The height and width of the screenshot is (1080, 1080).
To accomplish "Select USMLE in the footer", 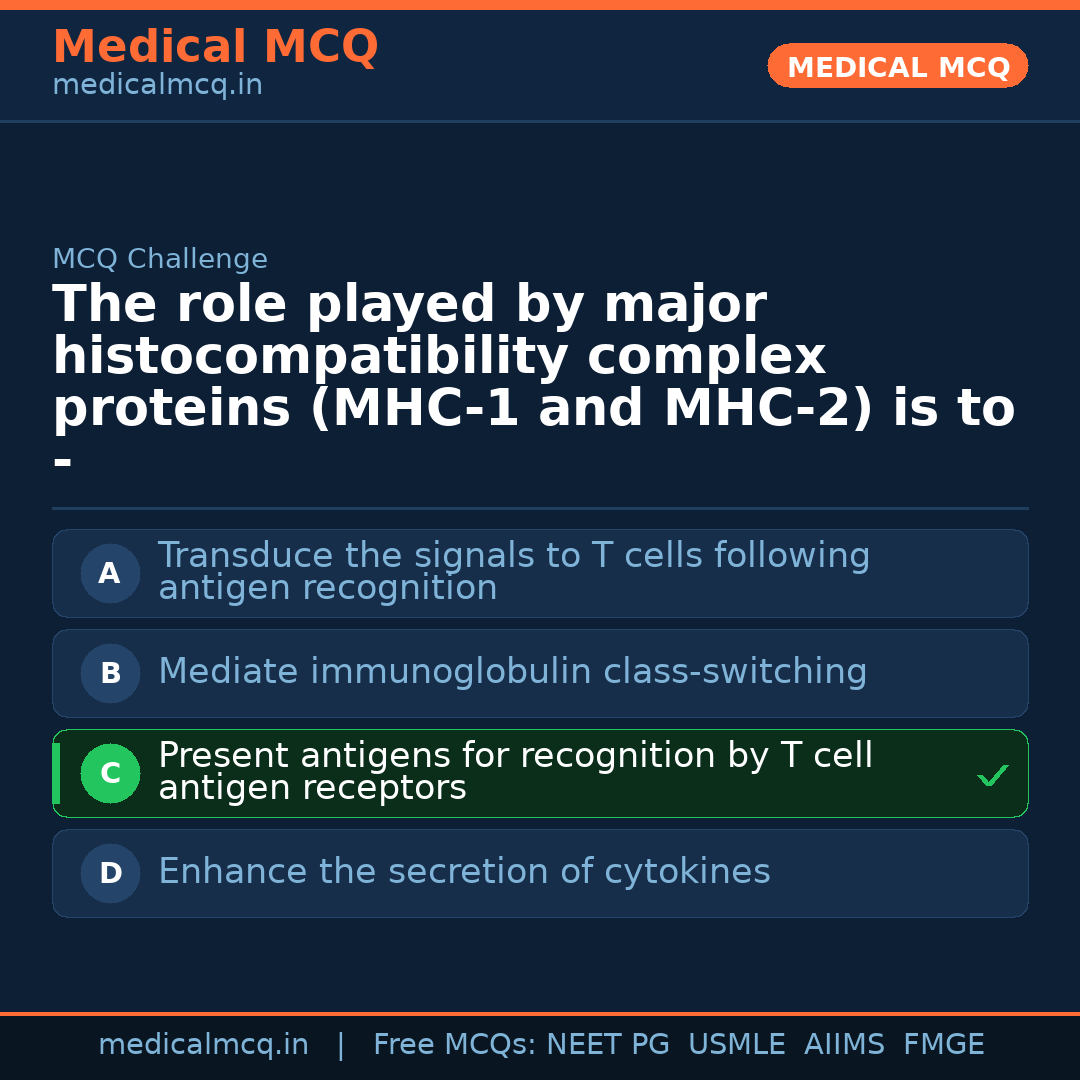I will pos(736,1045).
